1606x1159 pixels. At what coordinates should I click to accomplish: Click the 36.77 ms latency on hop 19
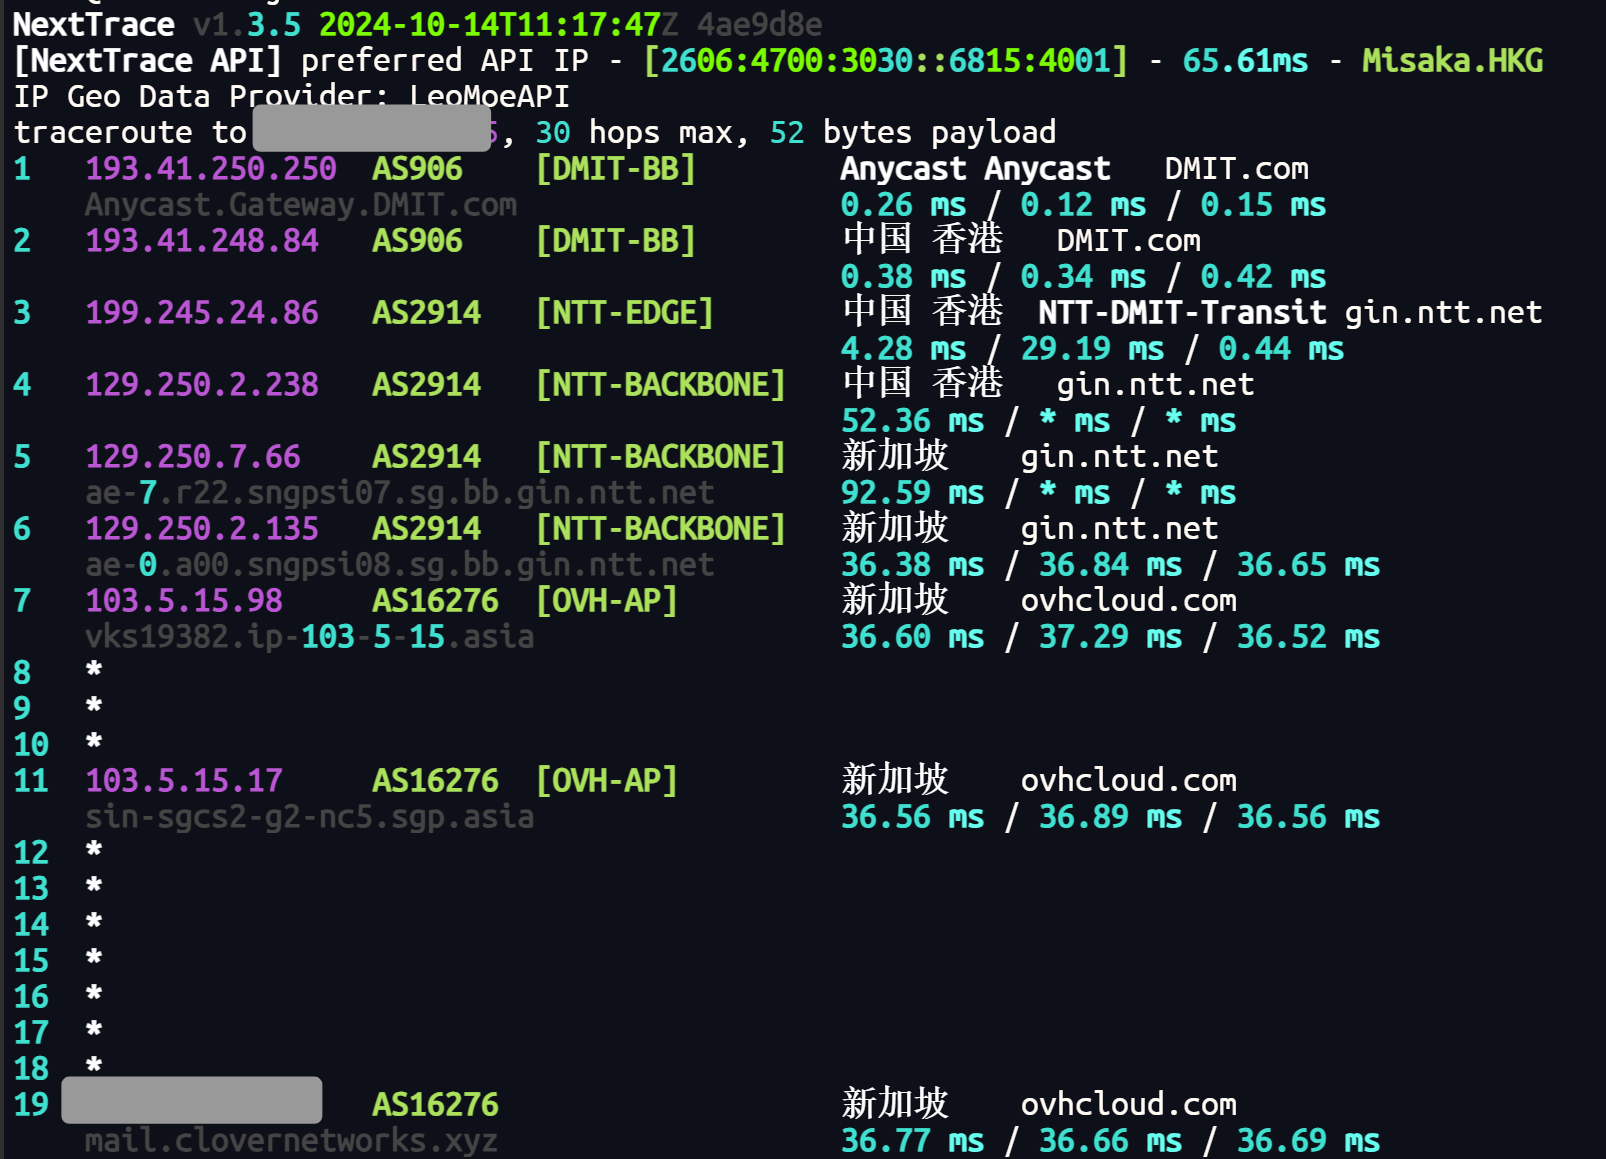click(913, 1141)
